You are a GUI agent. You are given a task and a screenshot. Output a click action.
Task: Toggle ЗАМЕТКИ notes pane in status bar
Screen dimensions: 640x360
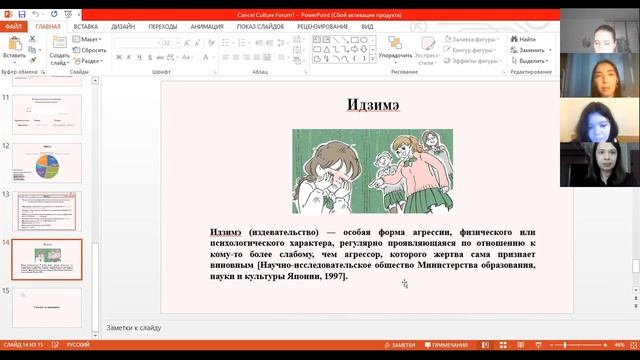pyautogui.click(x=400, y=345)
